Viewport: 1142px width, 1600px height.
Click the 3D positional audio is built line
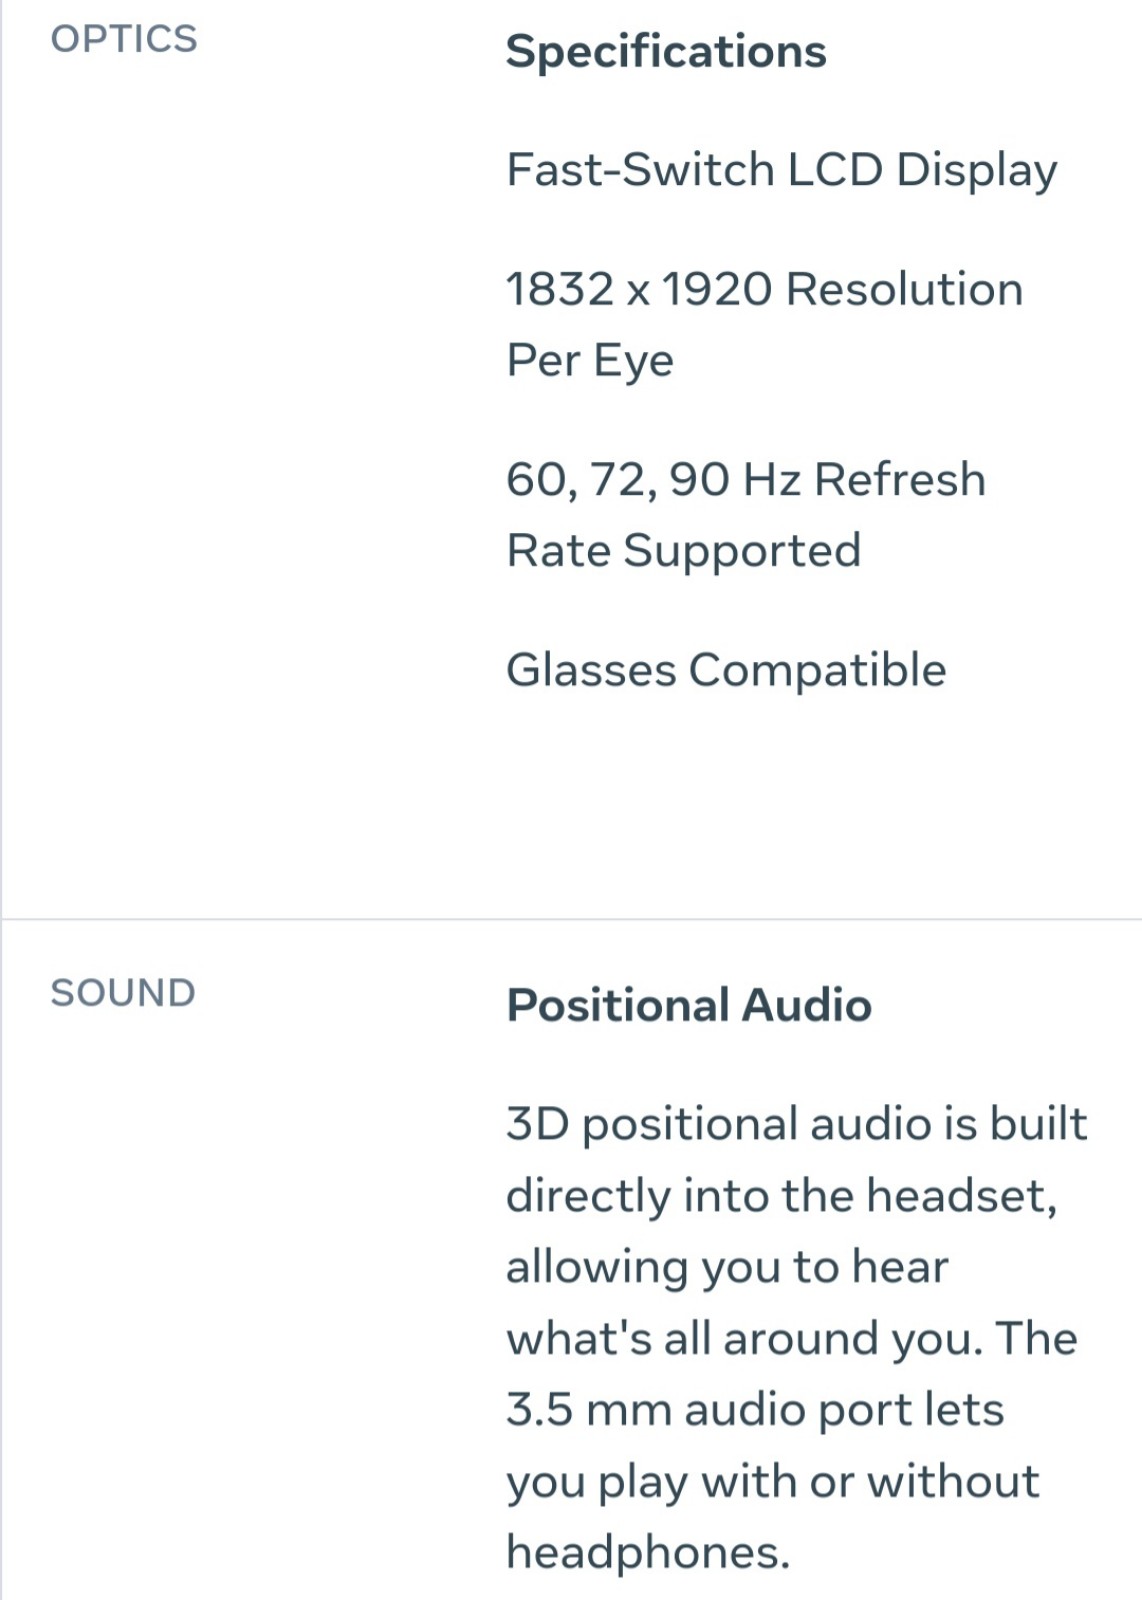click(x=796, y=1124)
